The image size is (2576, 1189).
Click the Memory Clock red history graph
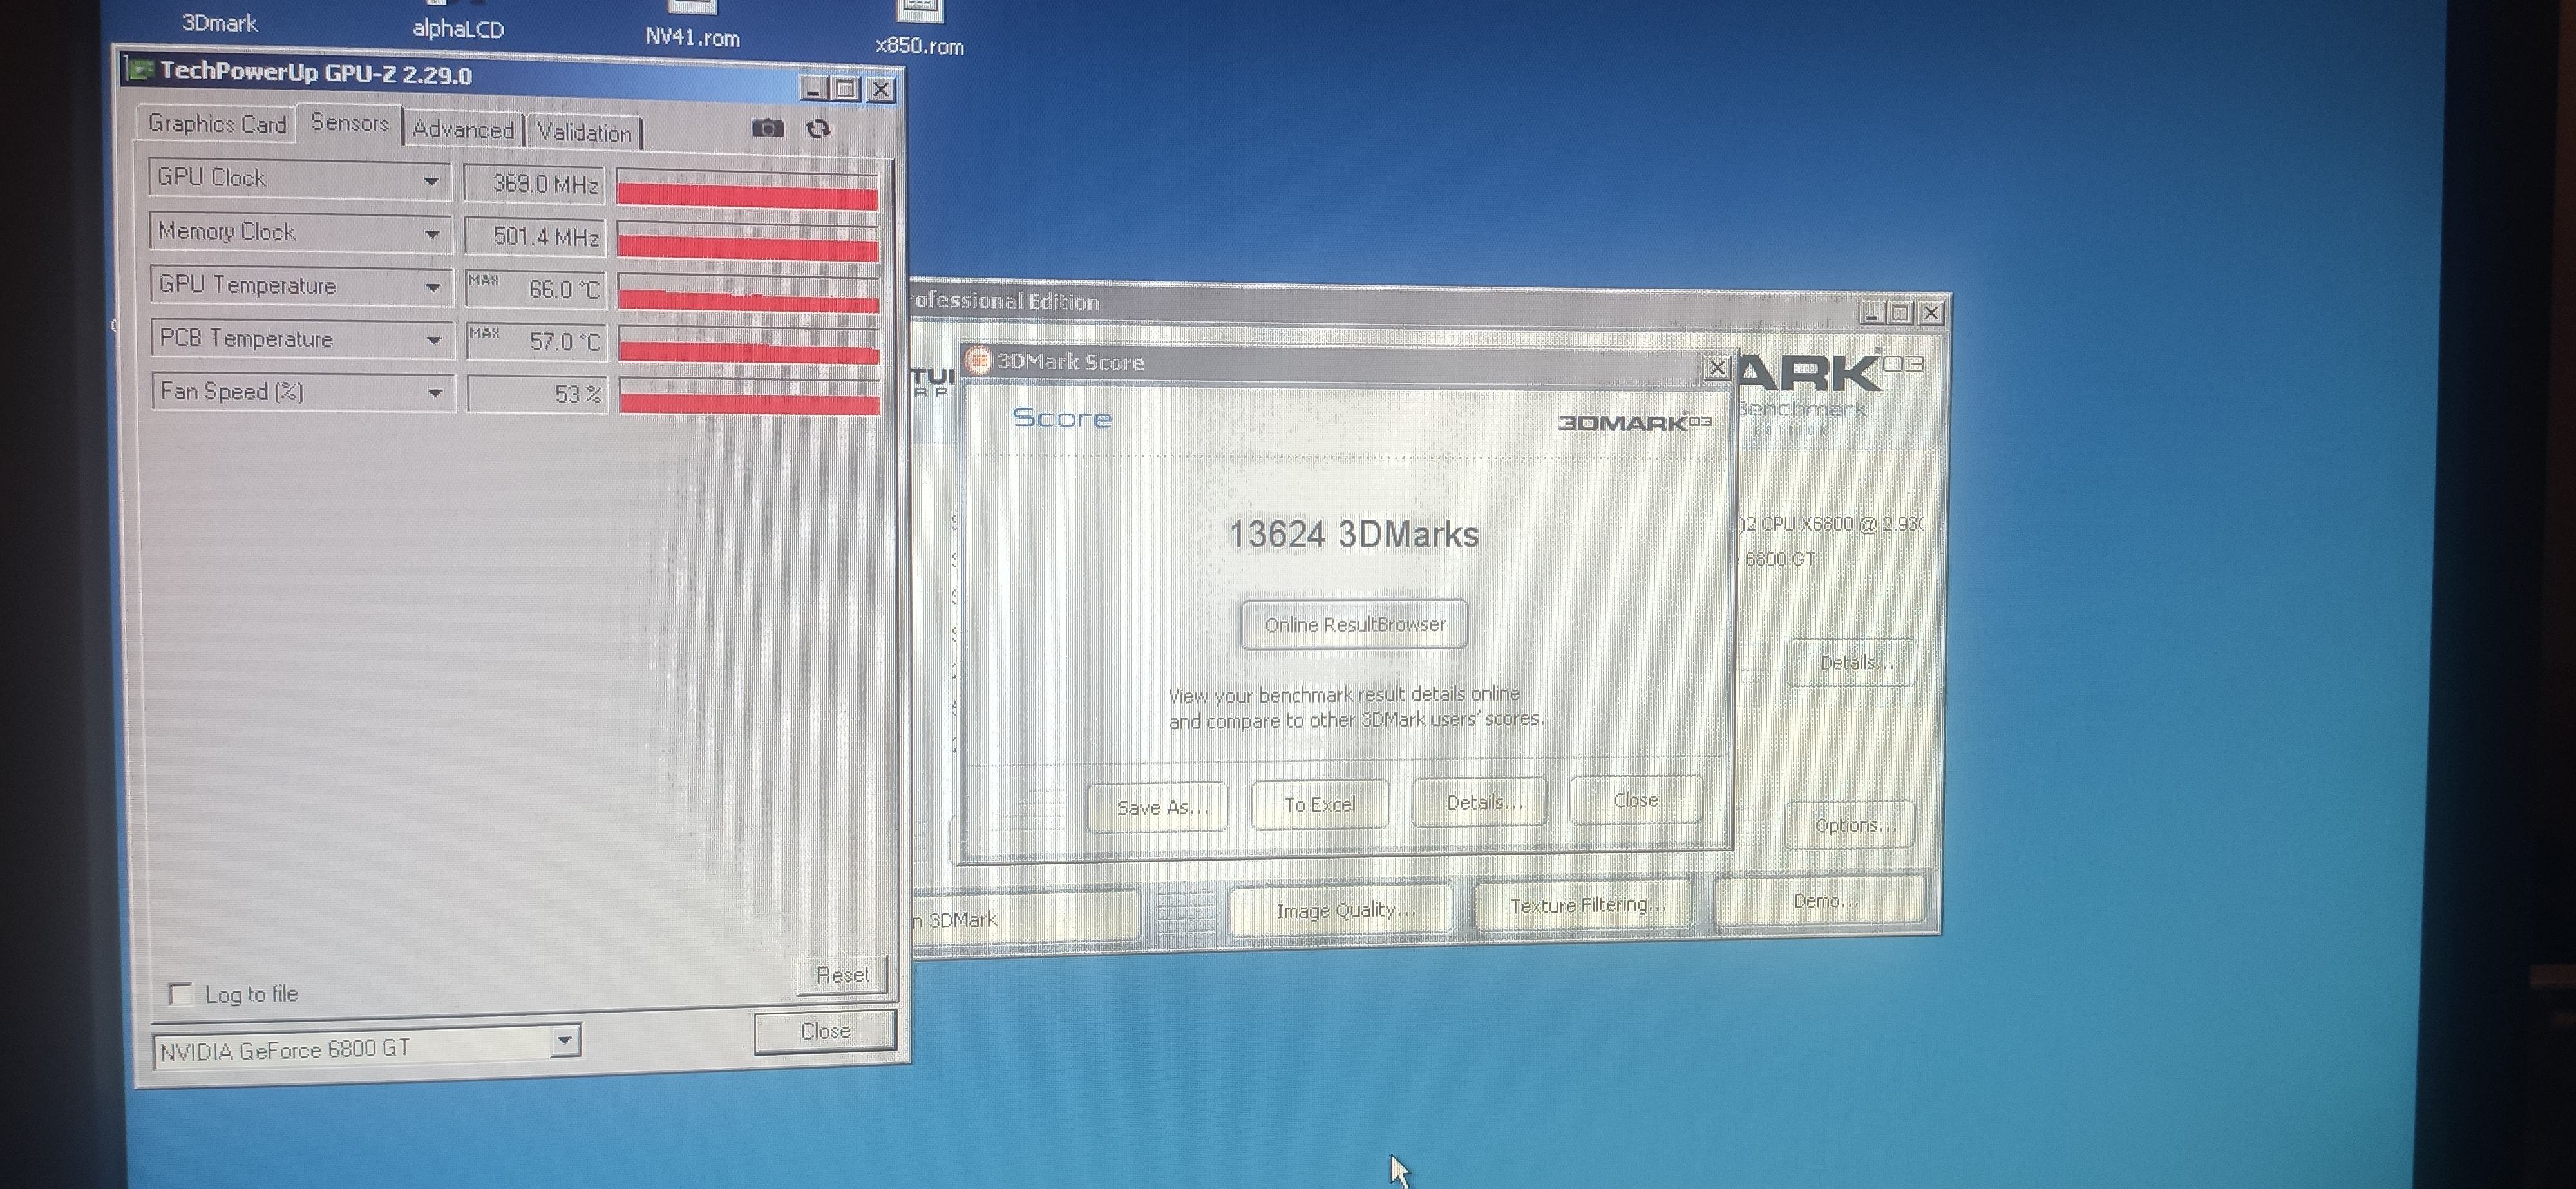click(x=749, y=242)
